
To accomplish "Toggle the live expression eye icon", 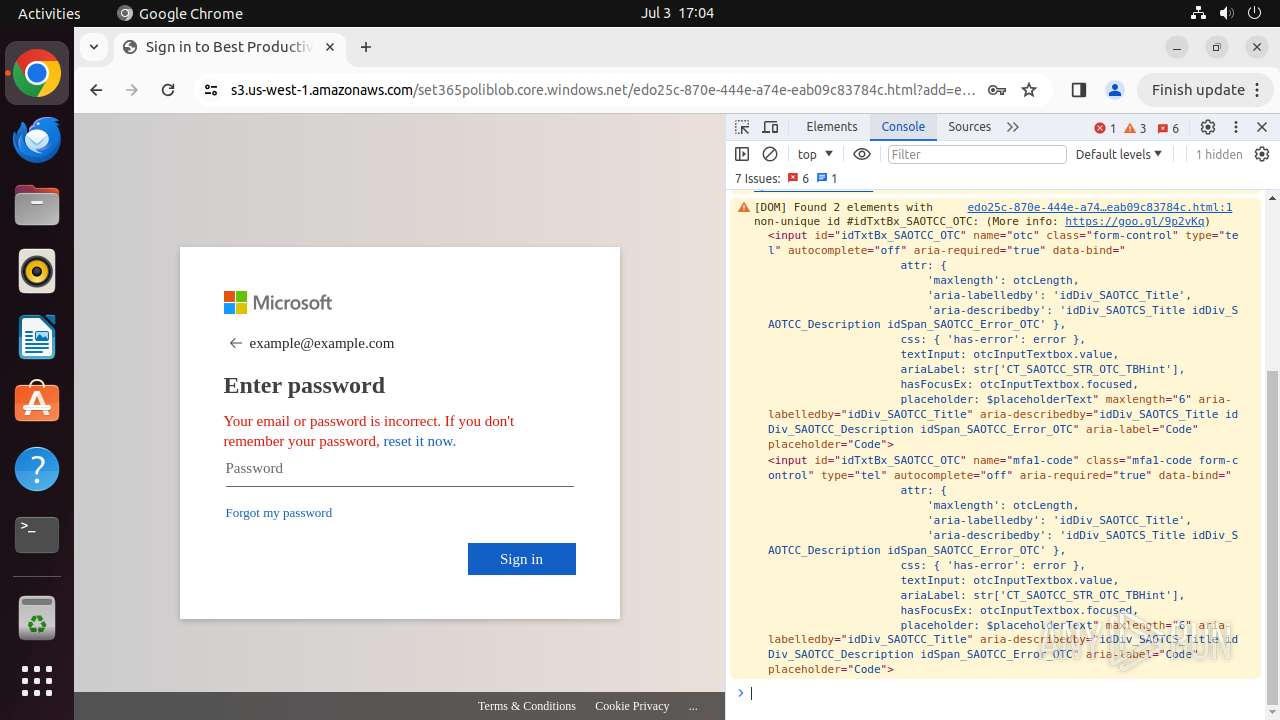I will tap(862, 154).
